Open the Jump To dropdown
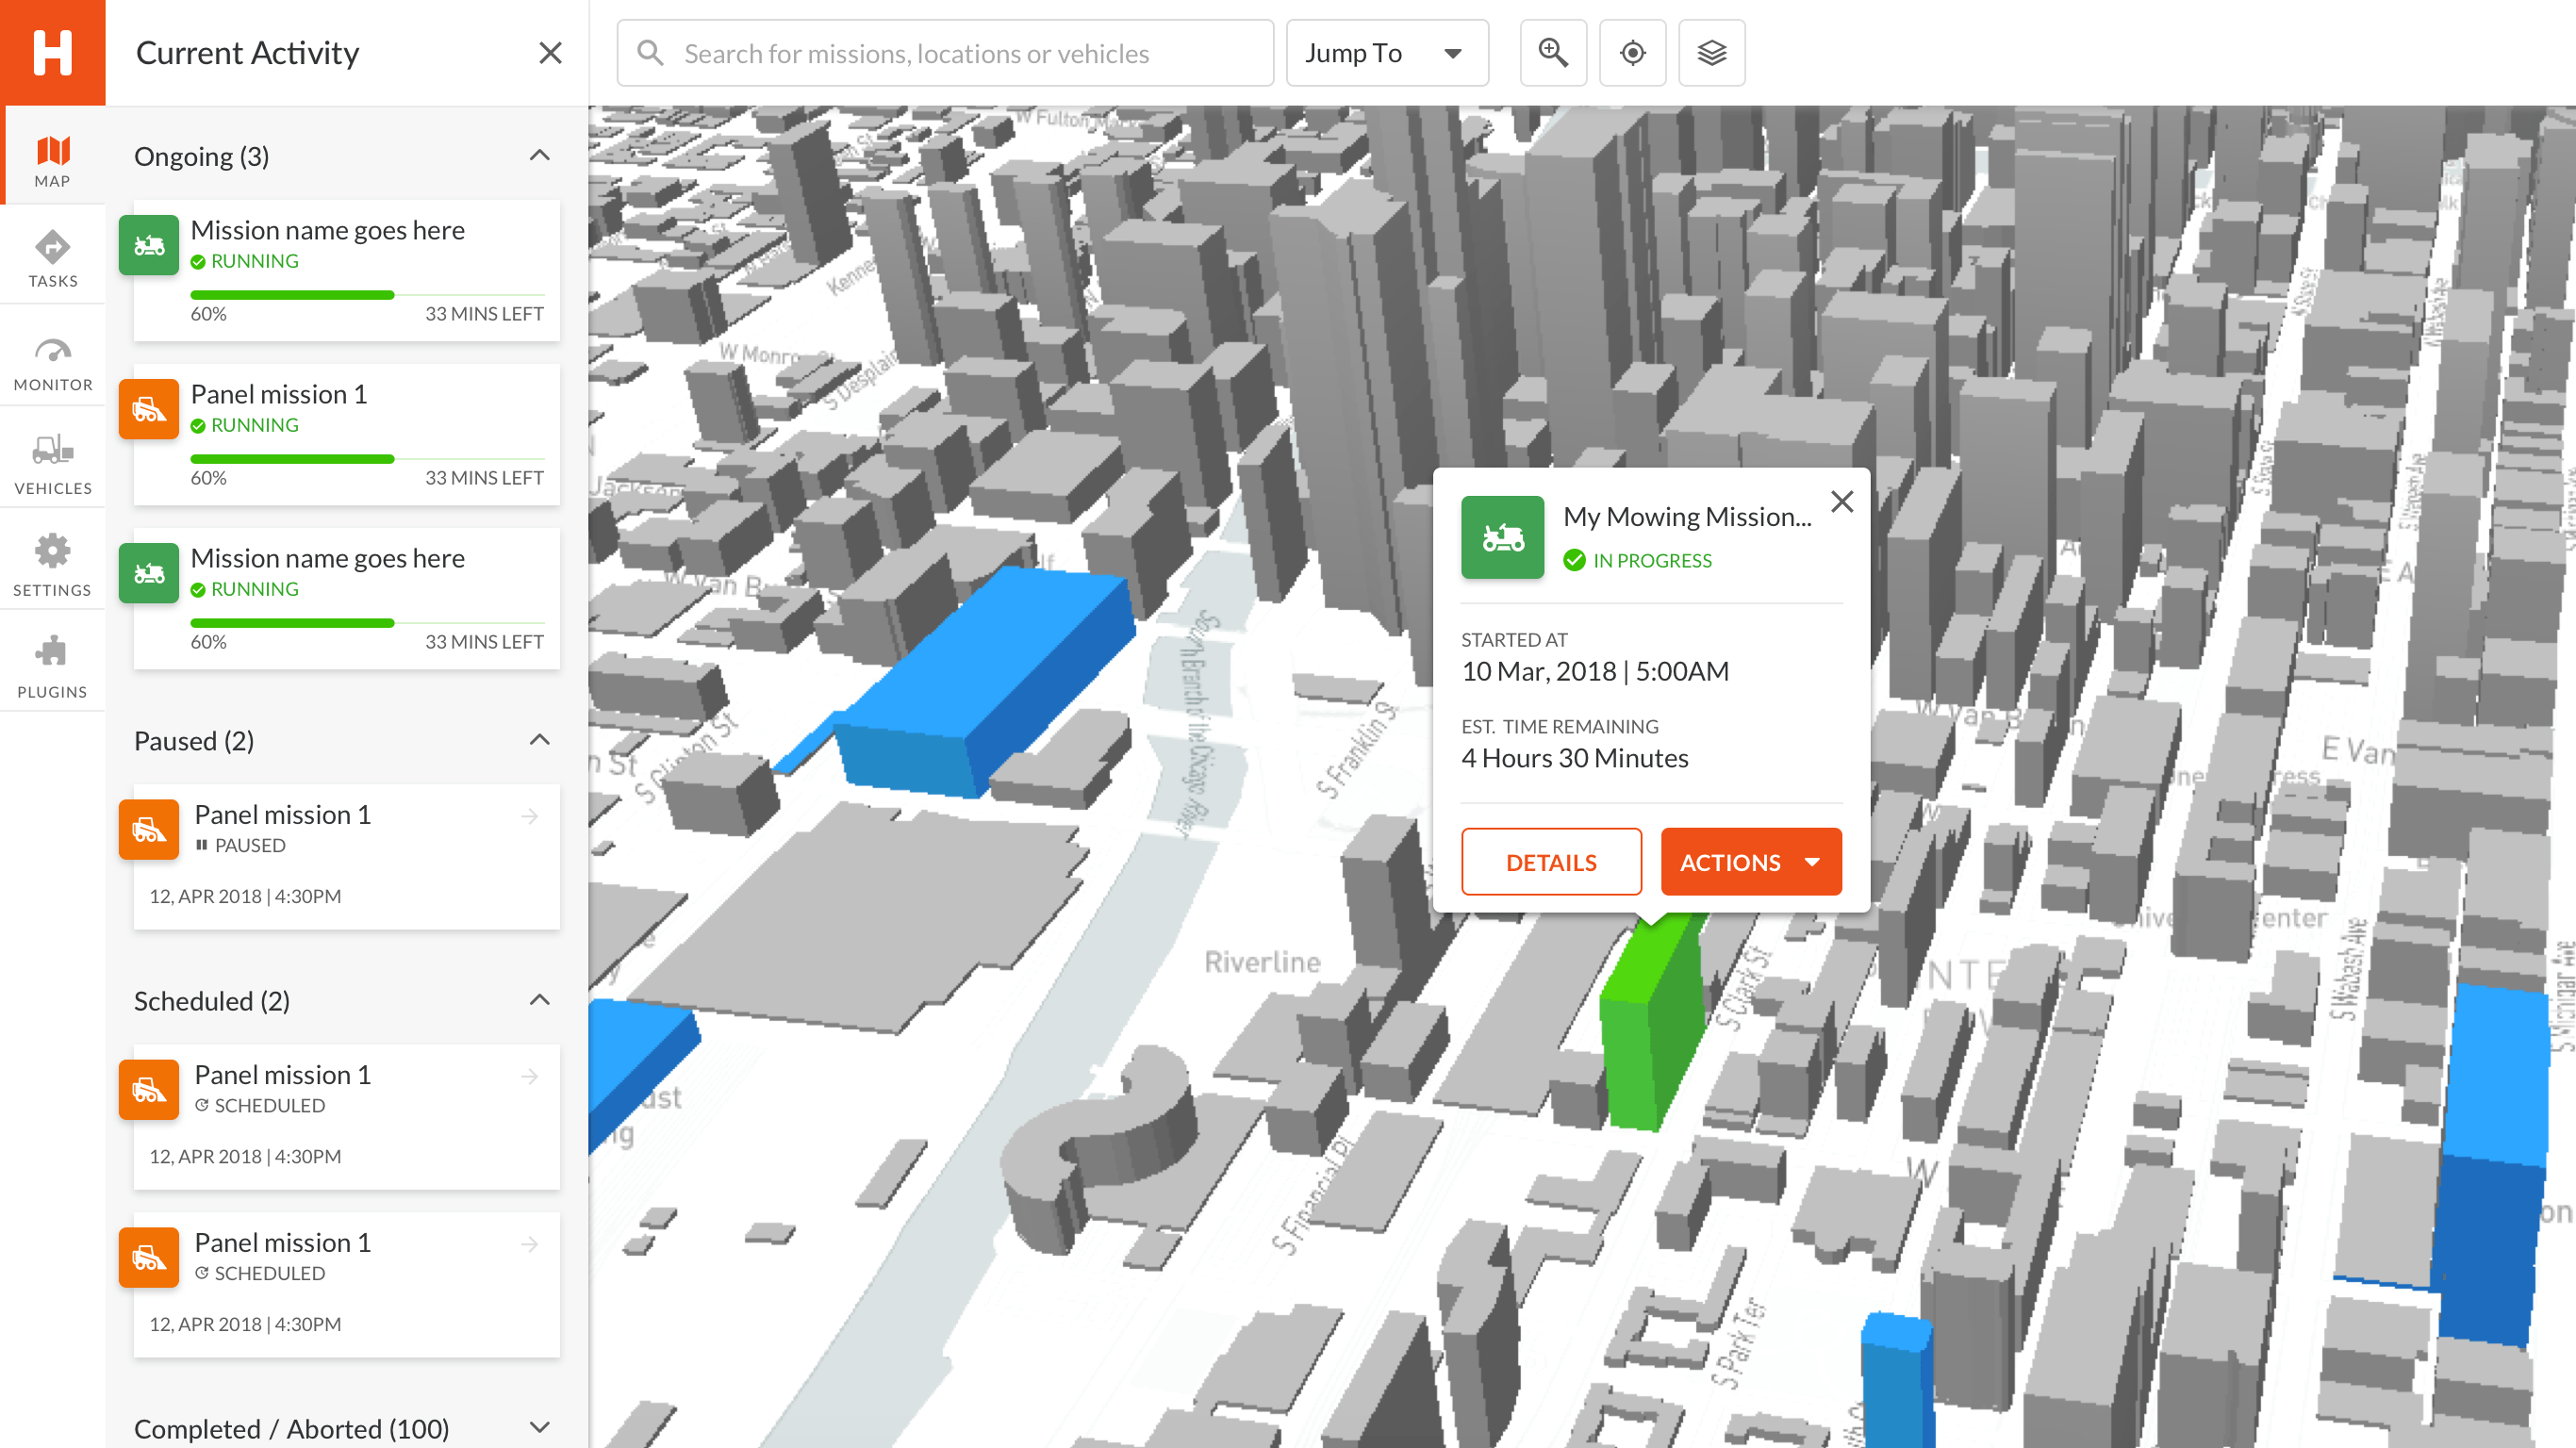Screen dimensions: 2576x1448 (x=1386, y=53)
